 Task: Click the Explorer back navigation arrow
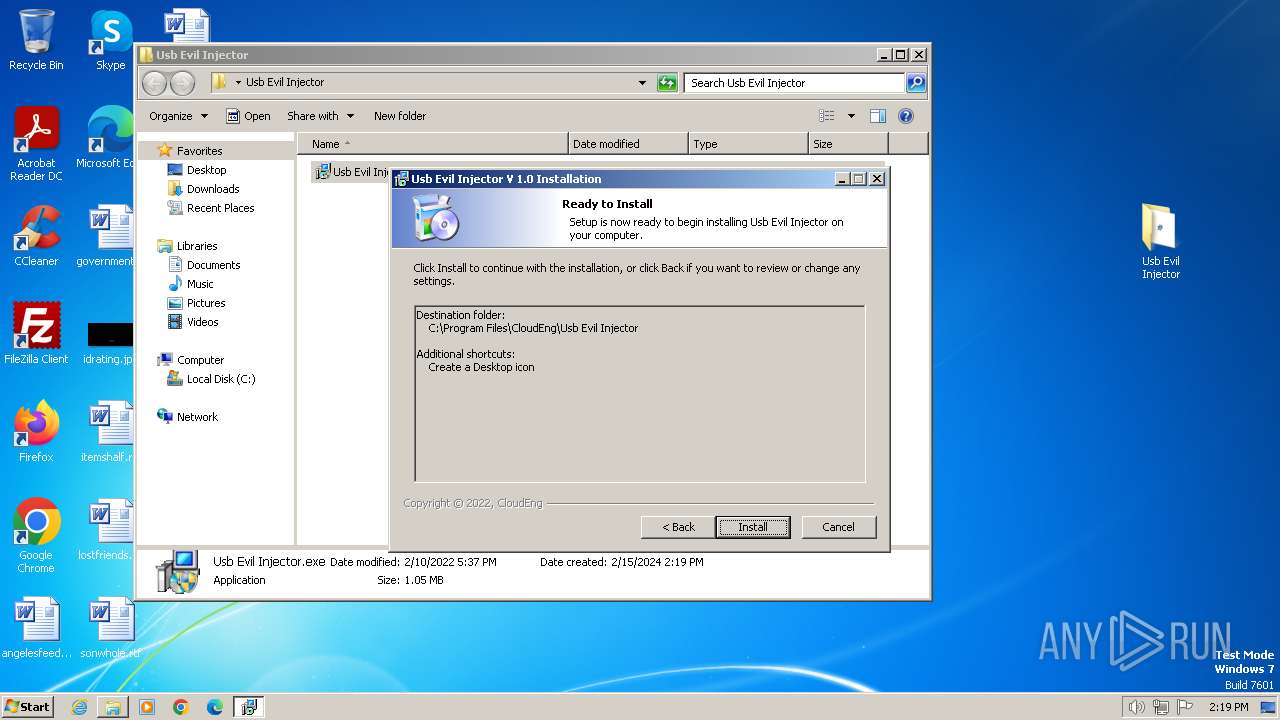coord(154,83)
